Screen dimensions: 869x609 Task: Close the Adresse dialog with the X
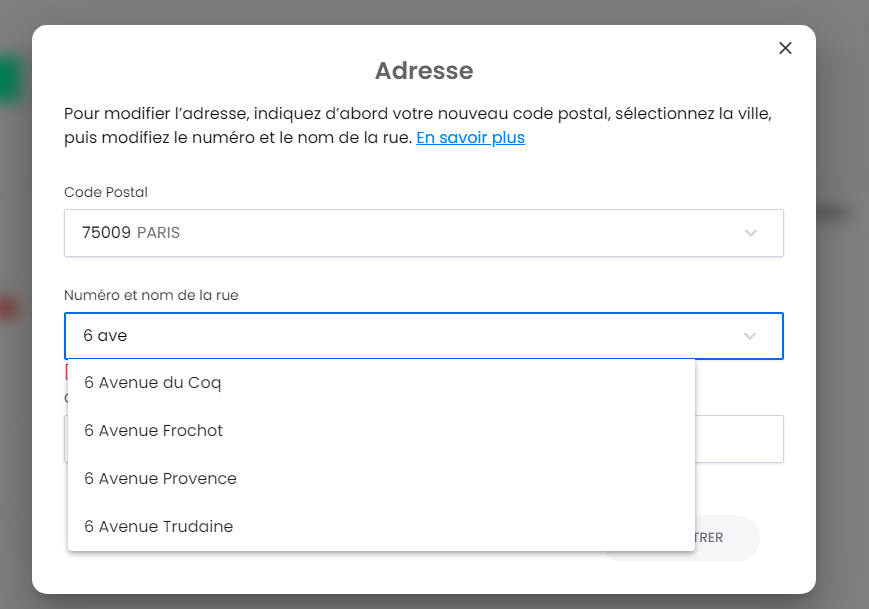(x=785, y=48)
